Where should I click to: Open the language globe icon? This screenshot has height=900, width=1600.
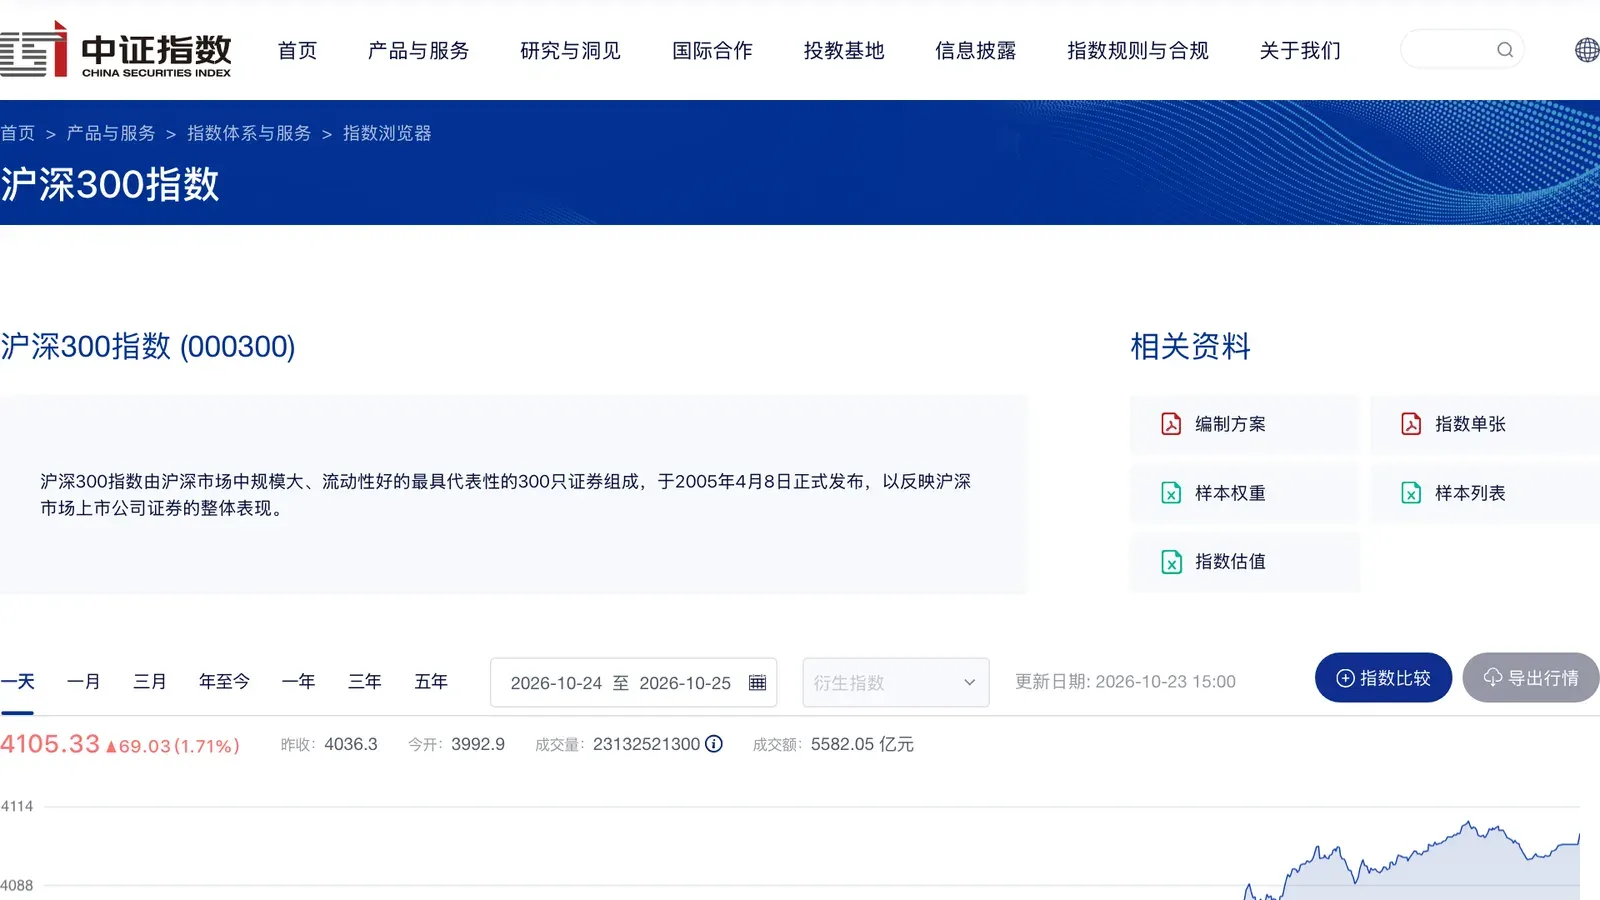(1587, 50)
